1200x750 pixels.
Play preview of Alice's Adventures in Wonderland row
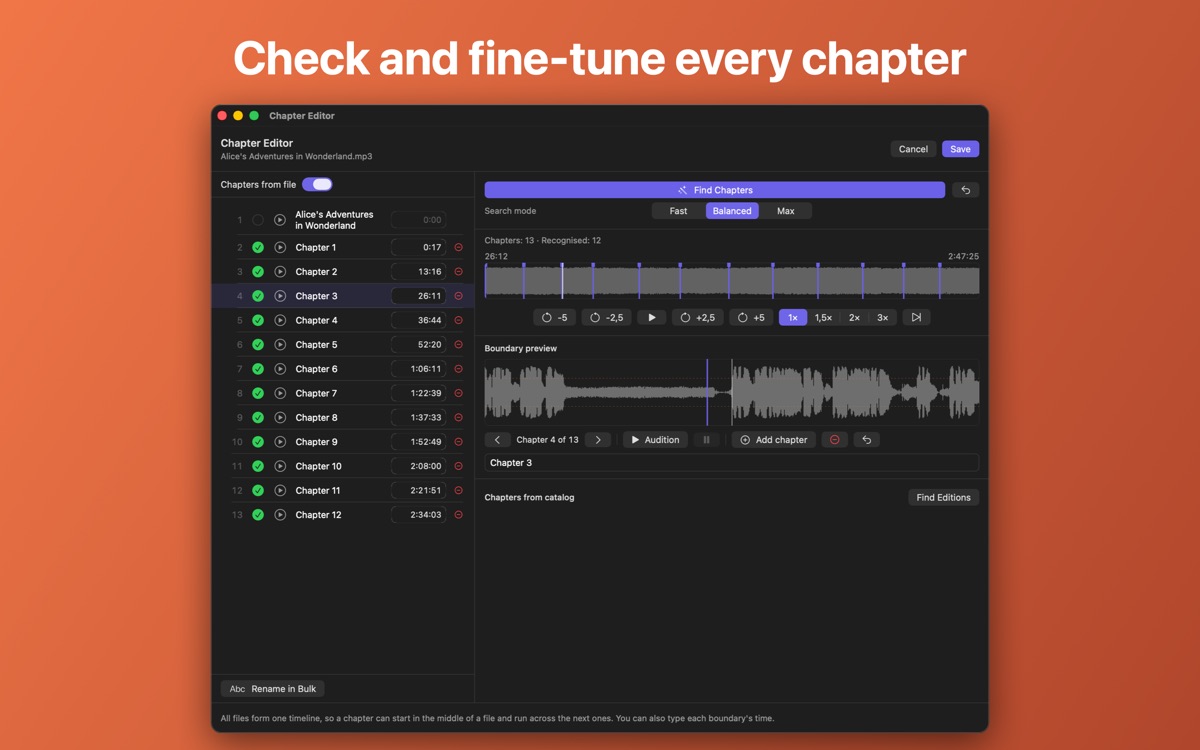click(280, 220)
